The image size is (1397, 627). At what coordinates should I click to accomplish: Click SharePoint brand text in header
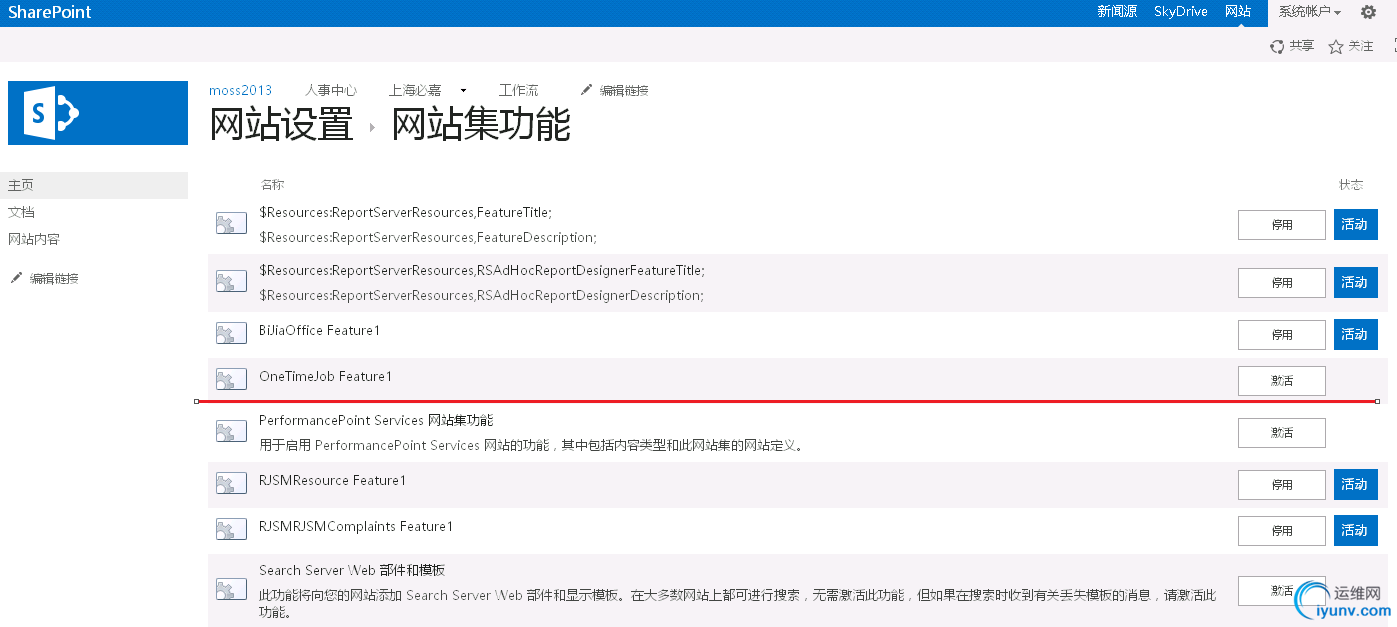tap(50, 12)
